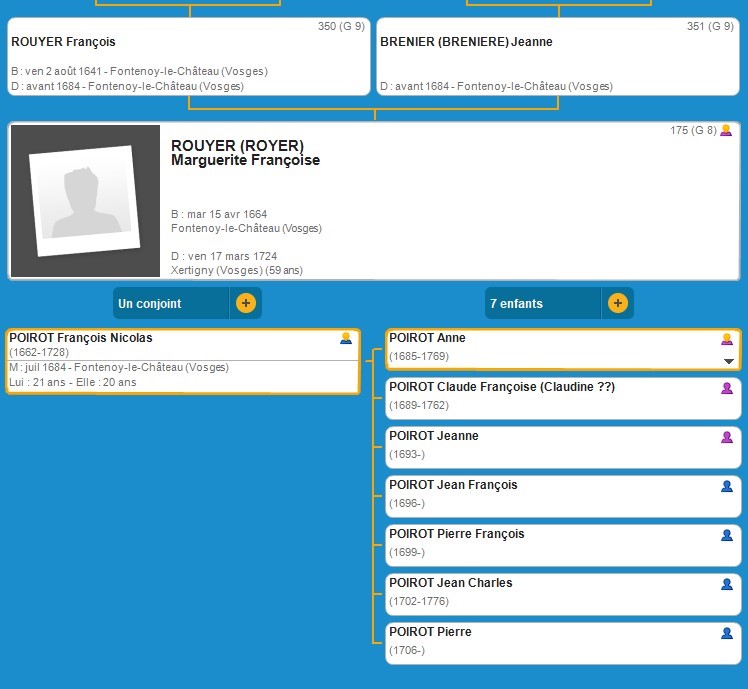
Task: Open mother BRENIER (BRENIERE) Jeanne's card
Action: (557, 57)
